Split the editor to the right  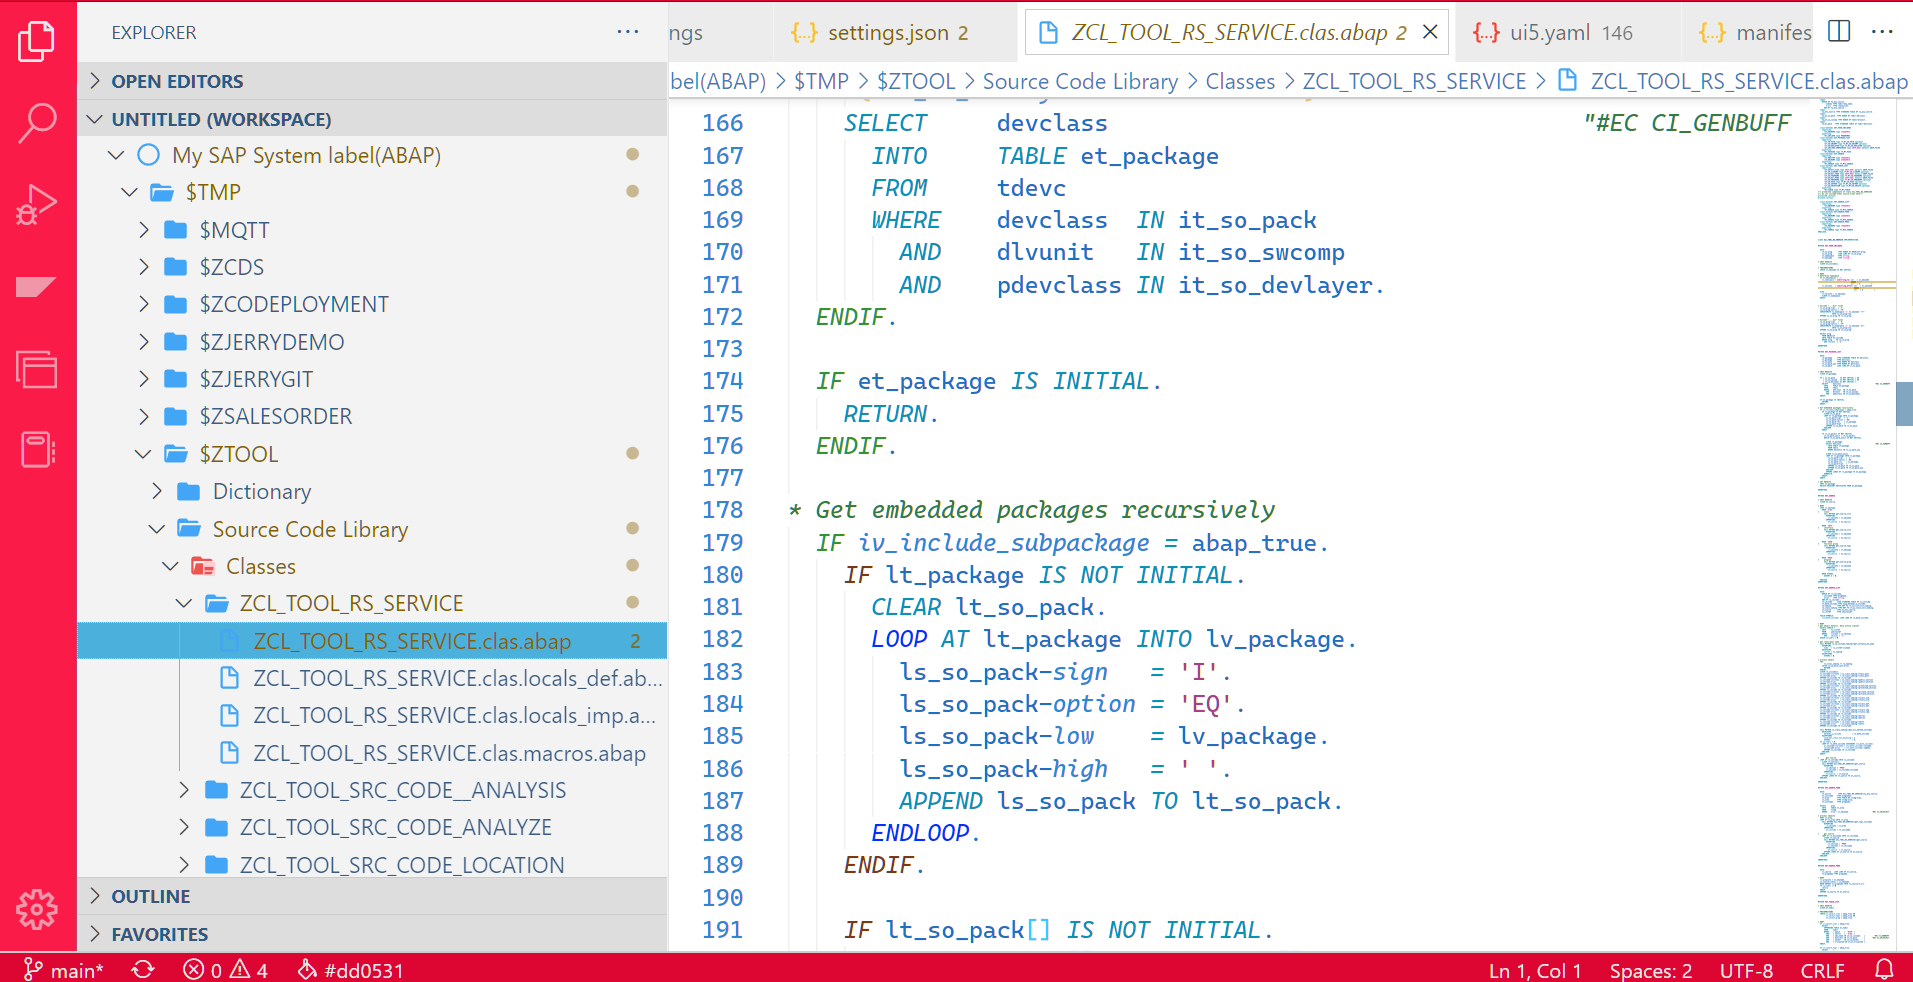[1839, 31]
